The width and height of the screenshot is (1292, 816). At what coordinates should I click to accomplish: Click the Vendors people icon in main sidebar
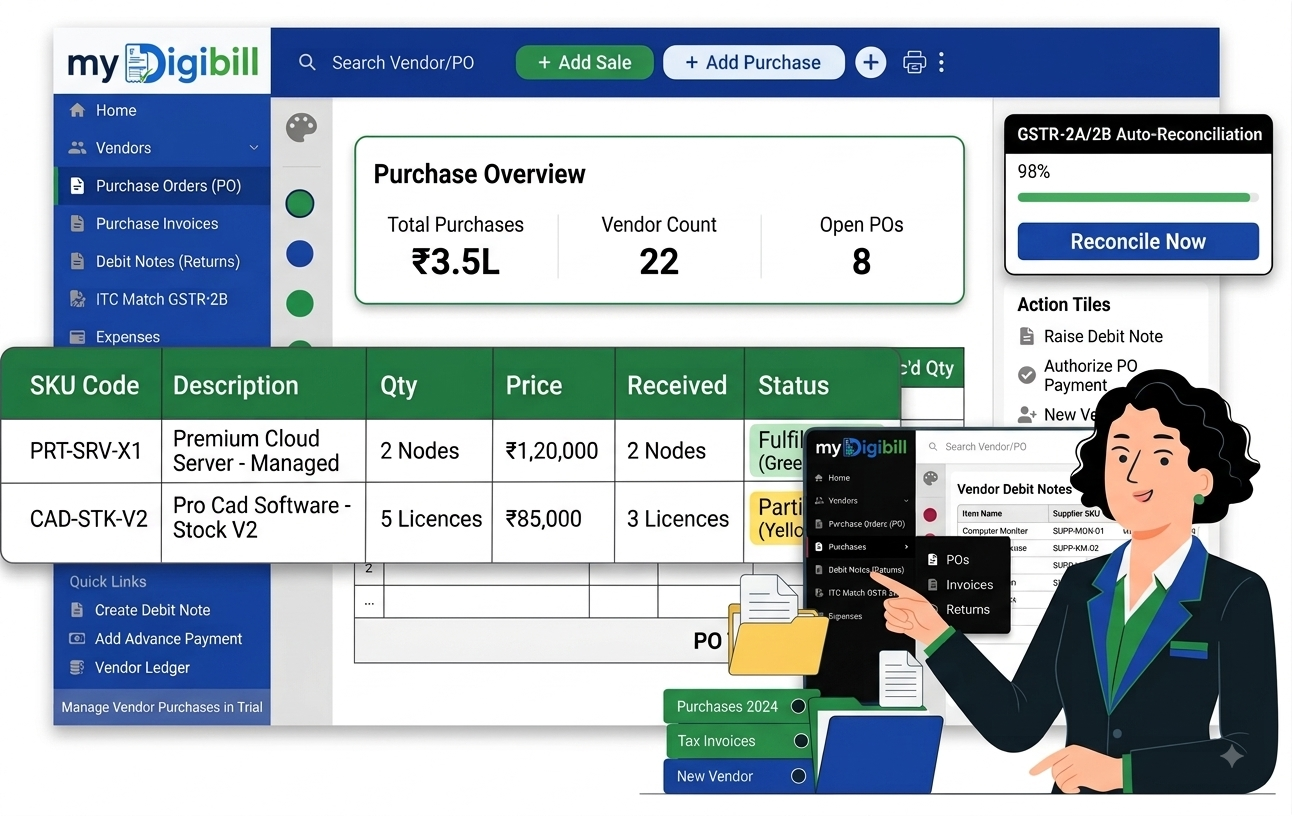[77, 148]
